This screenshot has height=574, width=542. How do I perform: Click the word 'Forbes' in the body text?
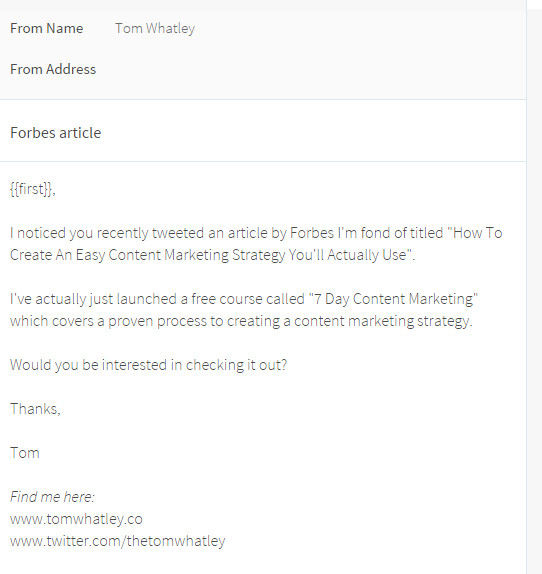312,233
